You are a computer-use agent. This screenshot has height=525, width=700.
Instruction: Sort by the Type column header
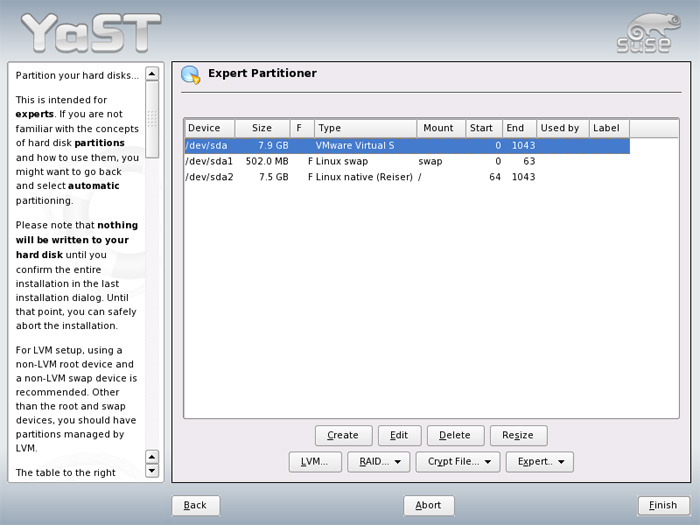pyautogui.click(x=365, y=128)
